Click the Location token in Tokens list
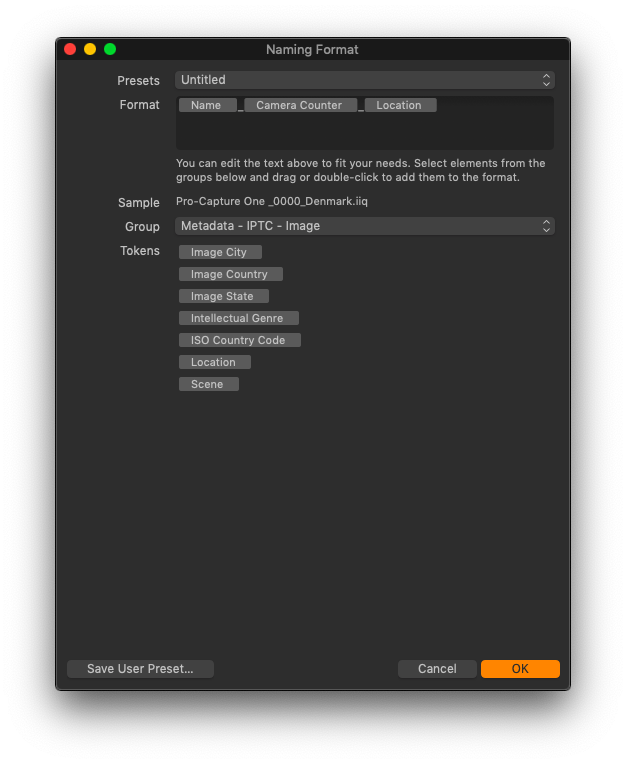Screen dimensions: 626x764 (x=215, y=362)
